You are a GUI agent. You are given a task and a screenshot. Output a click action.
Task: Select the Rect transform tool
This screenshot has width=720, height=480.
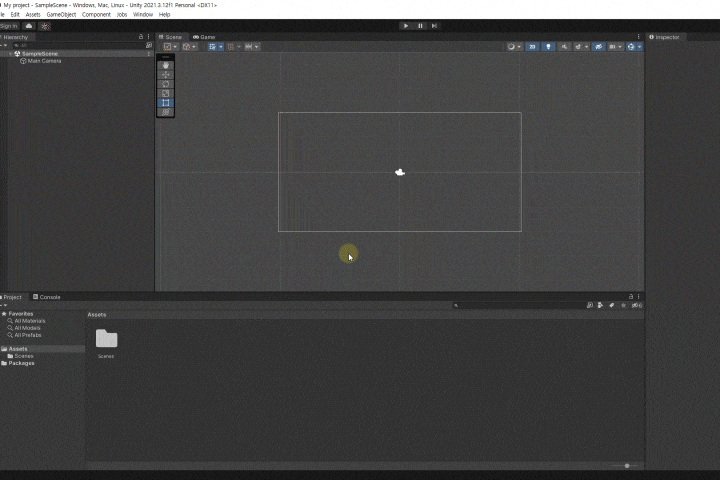coord(165,103)
